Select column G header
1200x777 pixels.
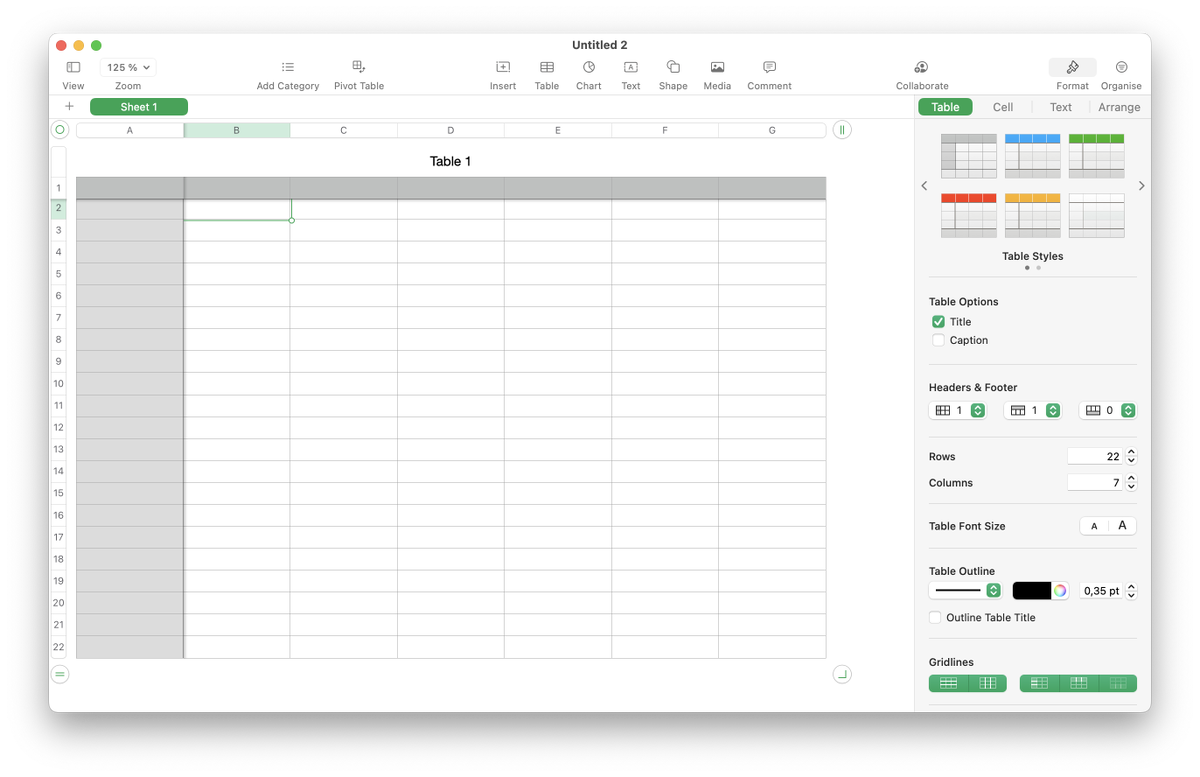pos(772,130)
